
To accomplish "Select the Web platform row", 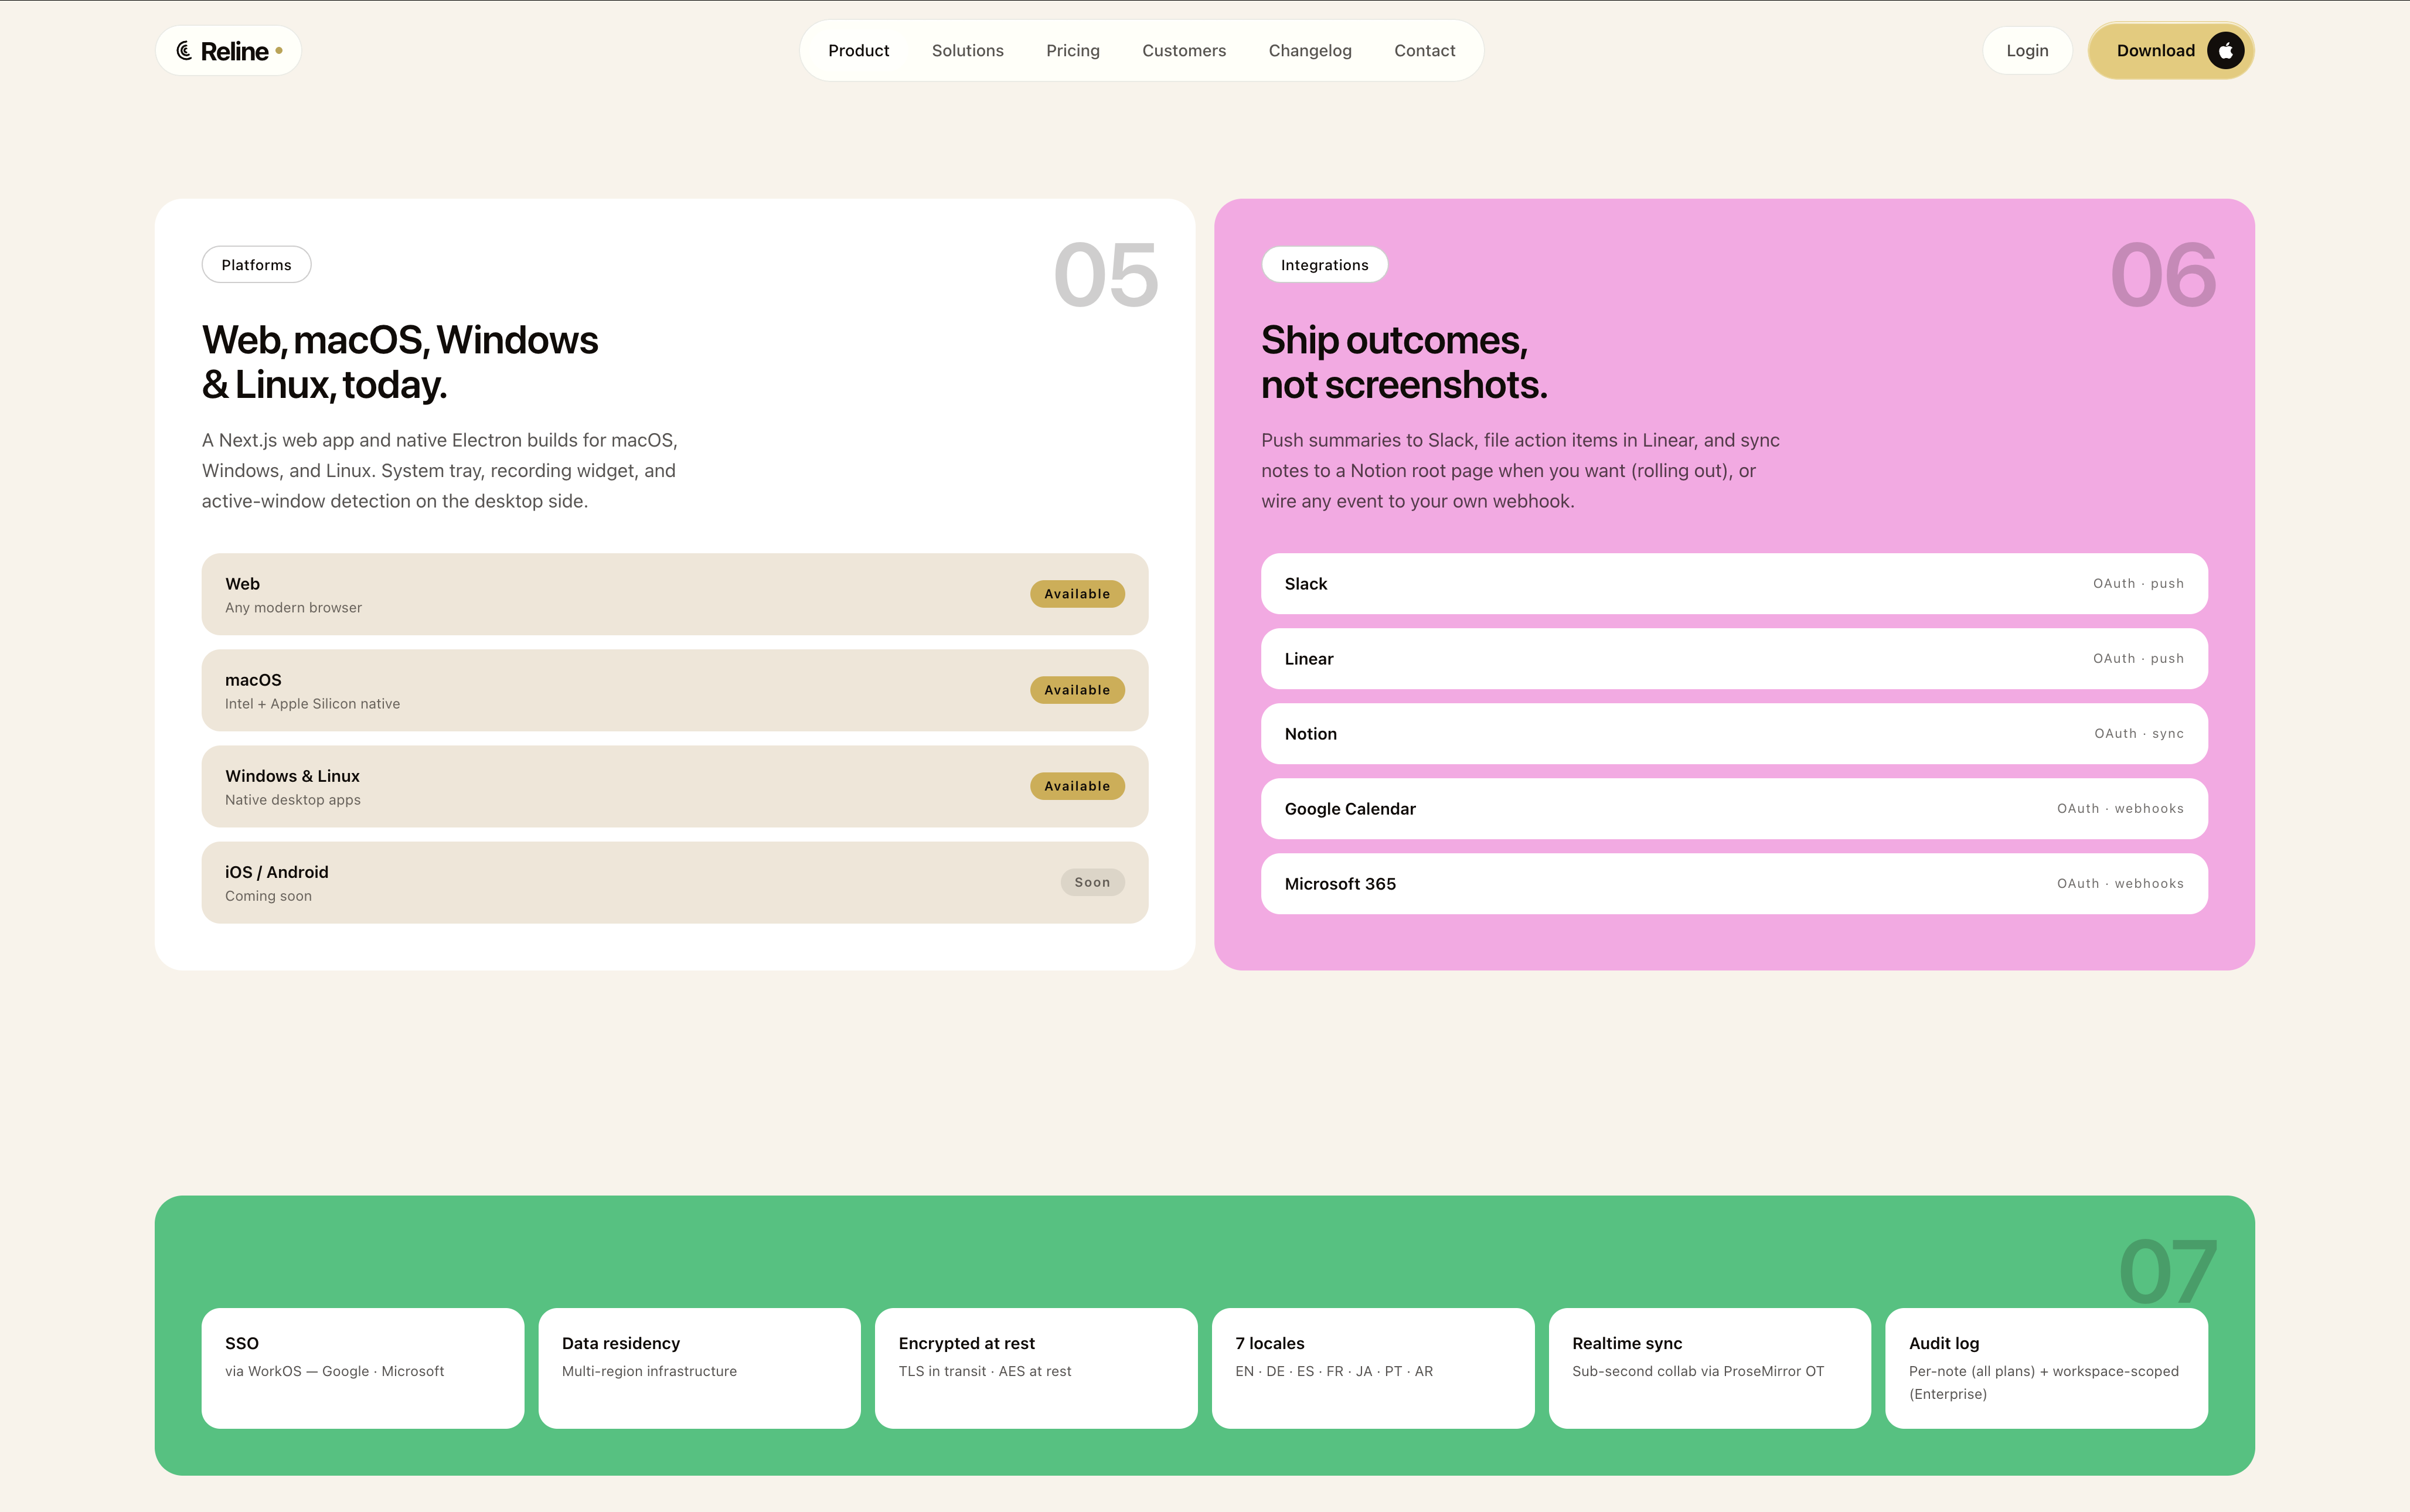I will (x=674, y=594).
